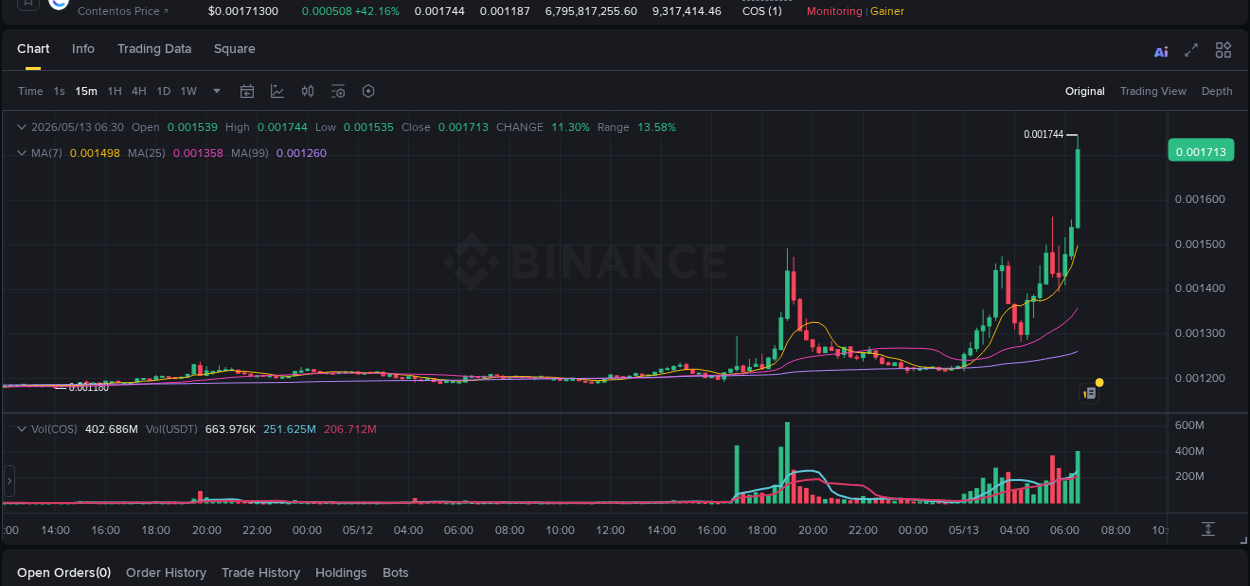Collapse the MA indicator legend chevron
1250x586 pixels.
click(22, 153)
